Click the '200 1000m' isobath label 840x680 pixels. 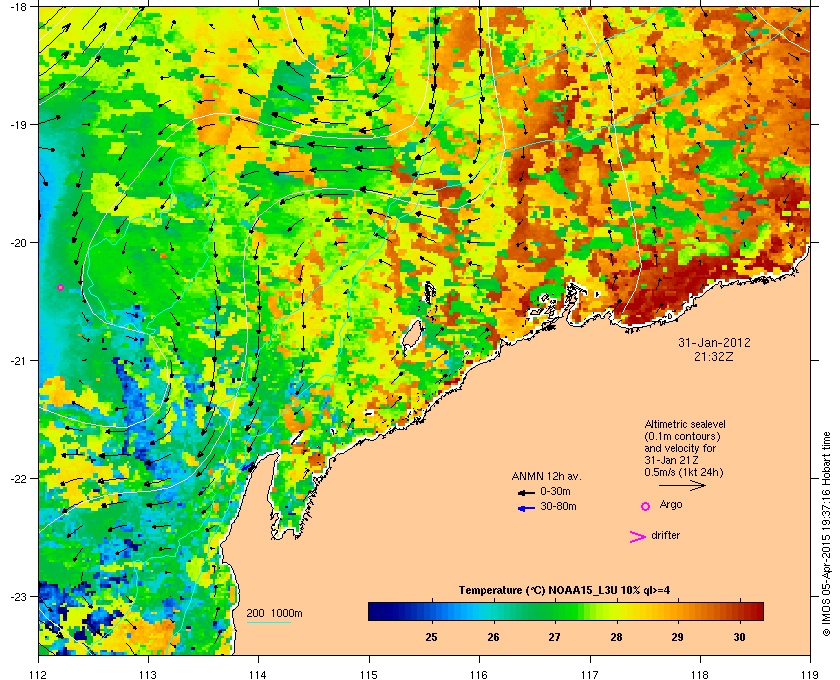click(x=274, y=613)
